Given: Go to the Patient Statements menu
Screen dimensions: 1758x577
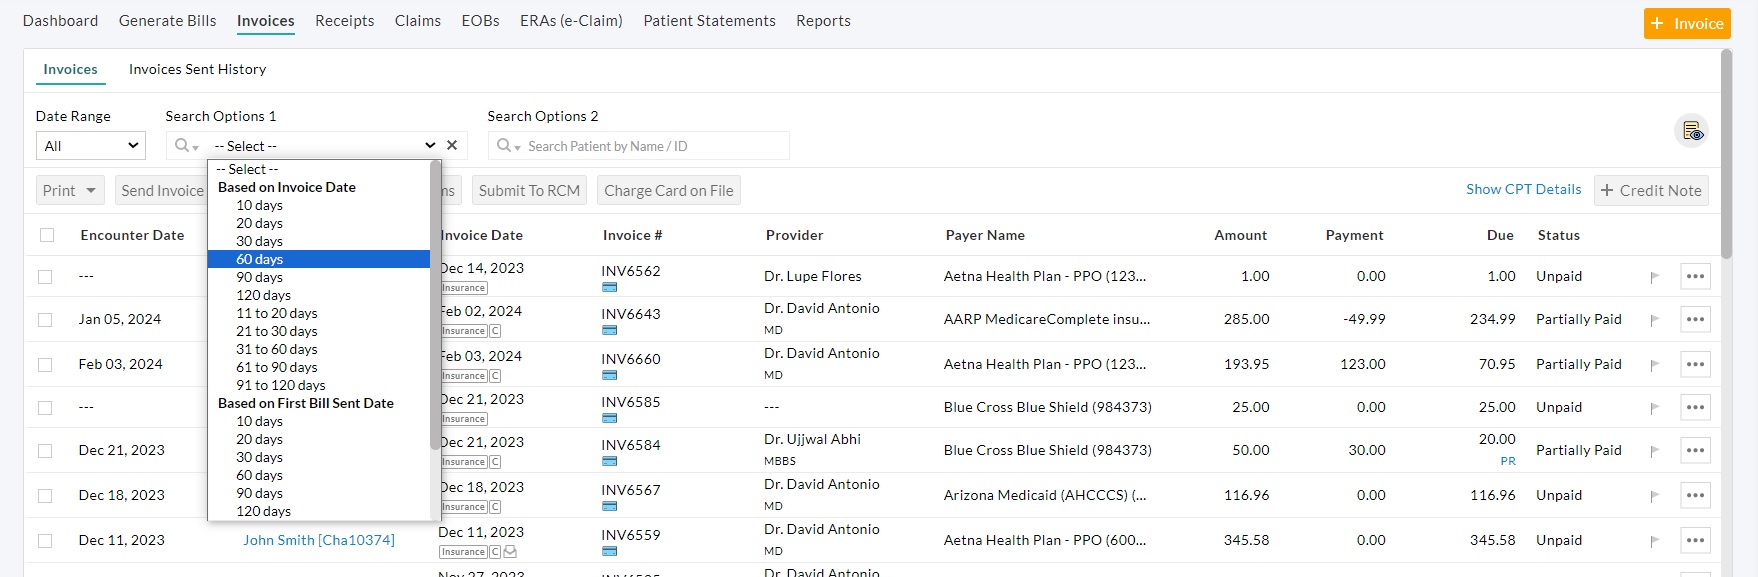Looking at the screenshot, I should (709, 21).
